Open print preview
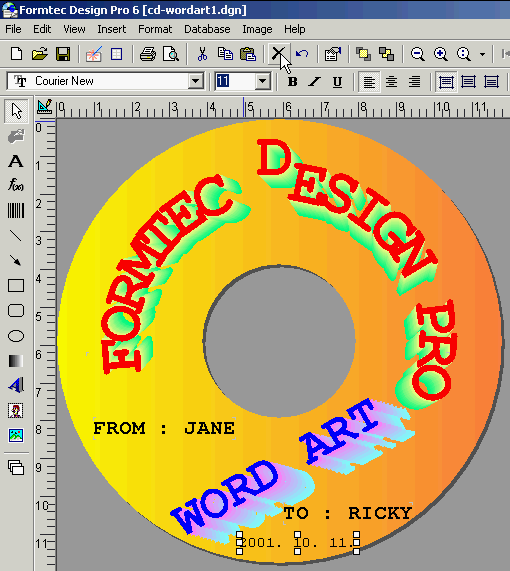This screenshot has height=571, width=510. (170, 54)
